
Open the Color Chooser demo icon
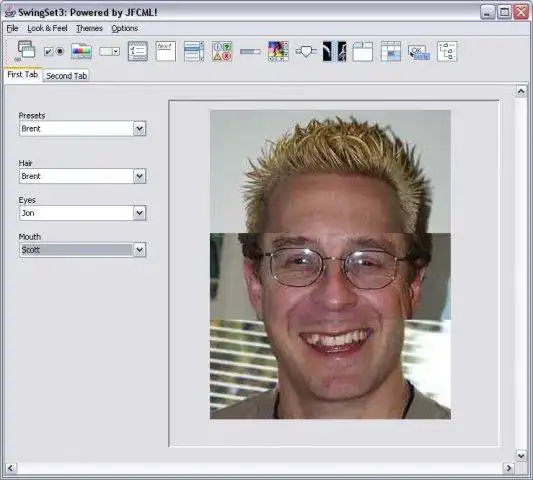point(82,51)
